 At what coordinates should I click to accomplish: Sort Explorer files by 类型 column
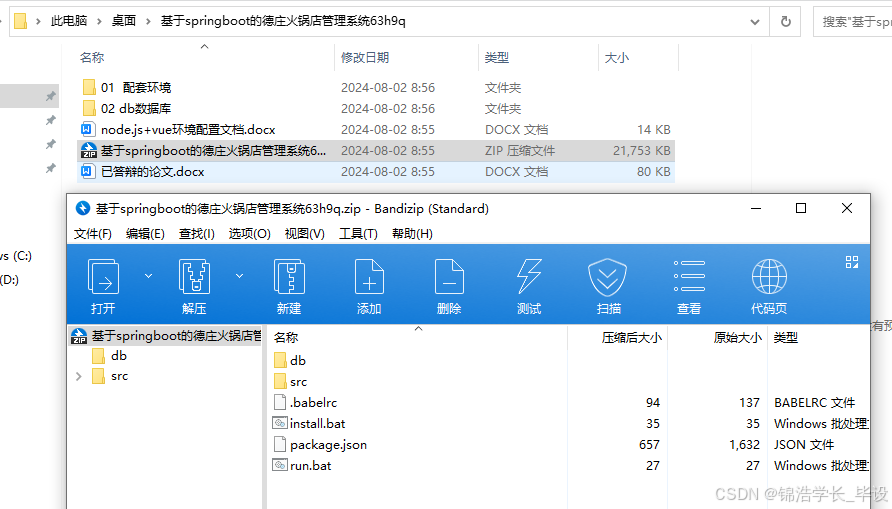coord(497,57)
